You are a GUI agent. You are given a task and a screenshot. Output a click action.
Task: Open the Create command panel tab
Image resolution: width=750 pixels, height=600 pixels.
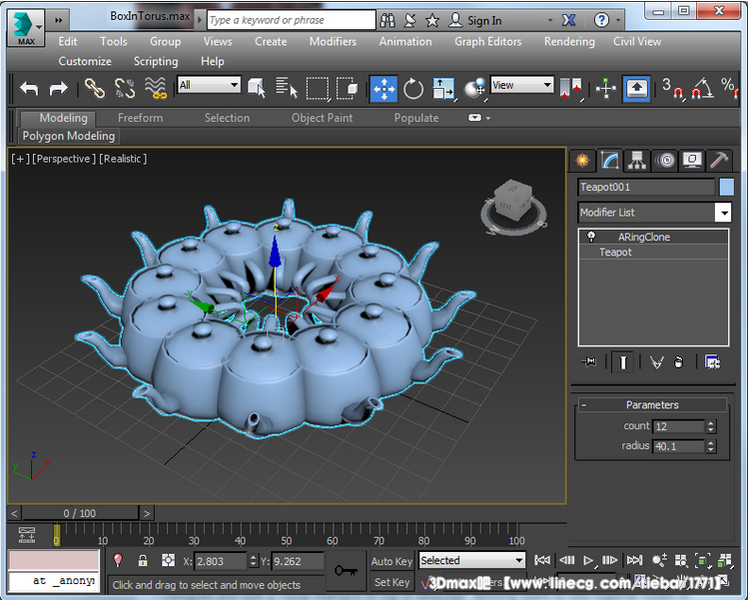583,160
